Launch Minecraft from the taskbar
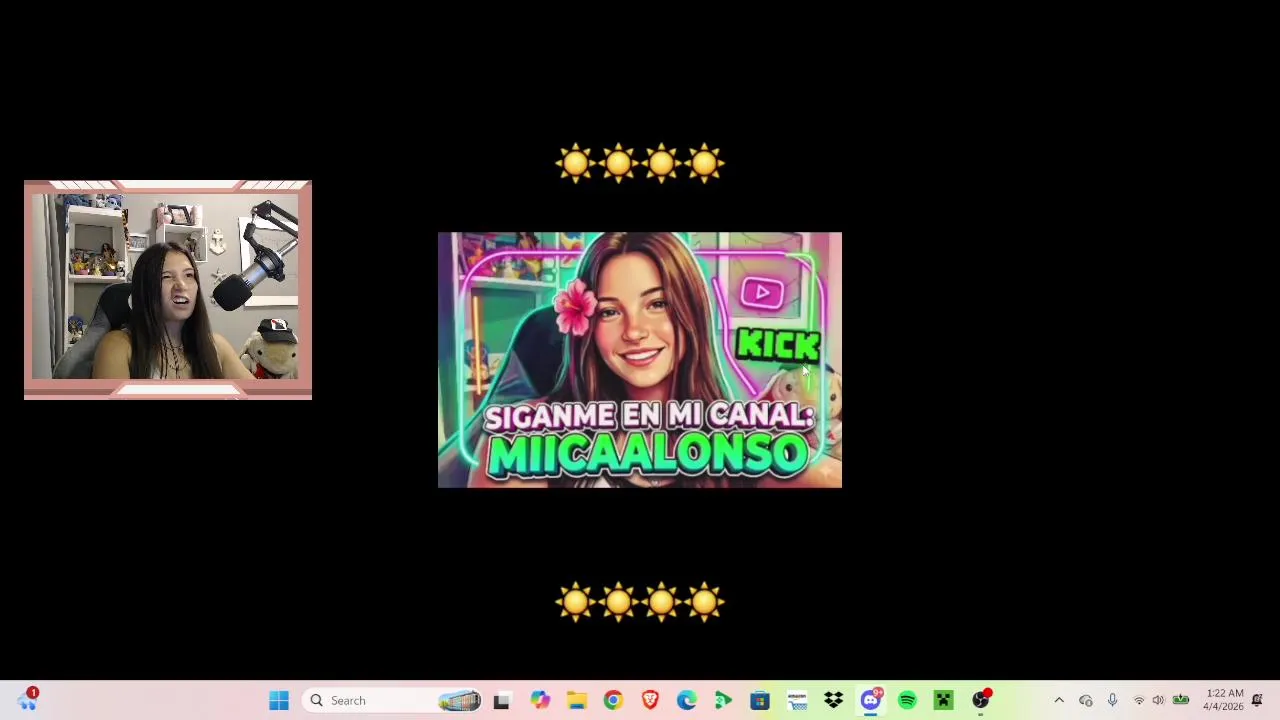 [x=943, y=700]
